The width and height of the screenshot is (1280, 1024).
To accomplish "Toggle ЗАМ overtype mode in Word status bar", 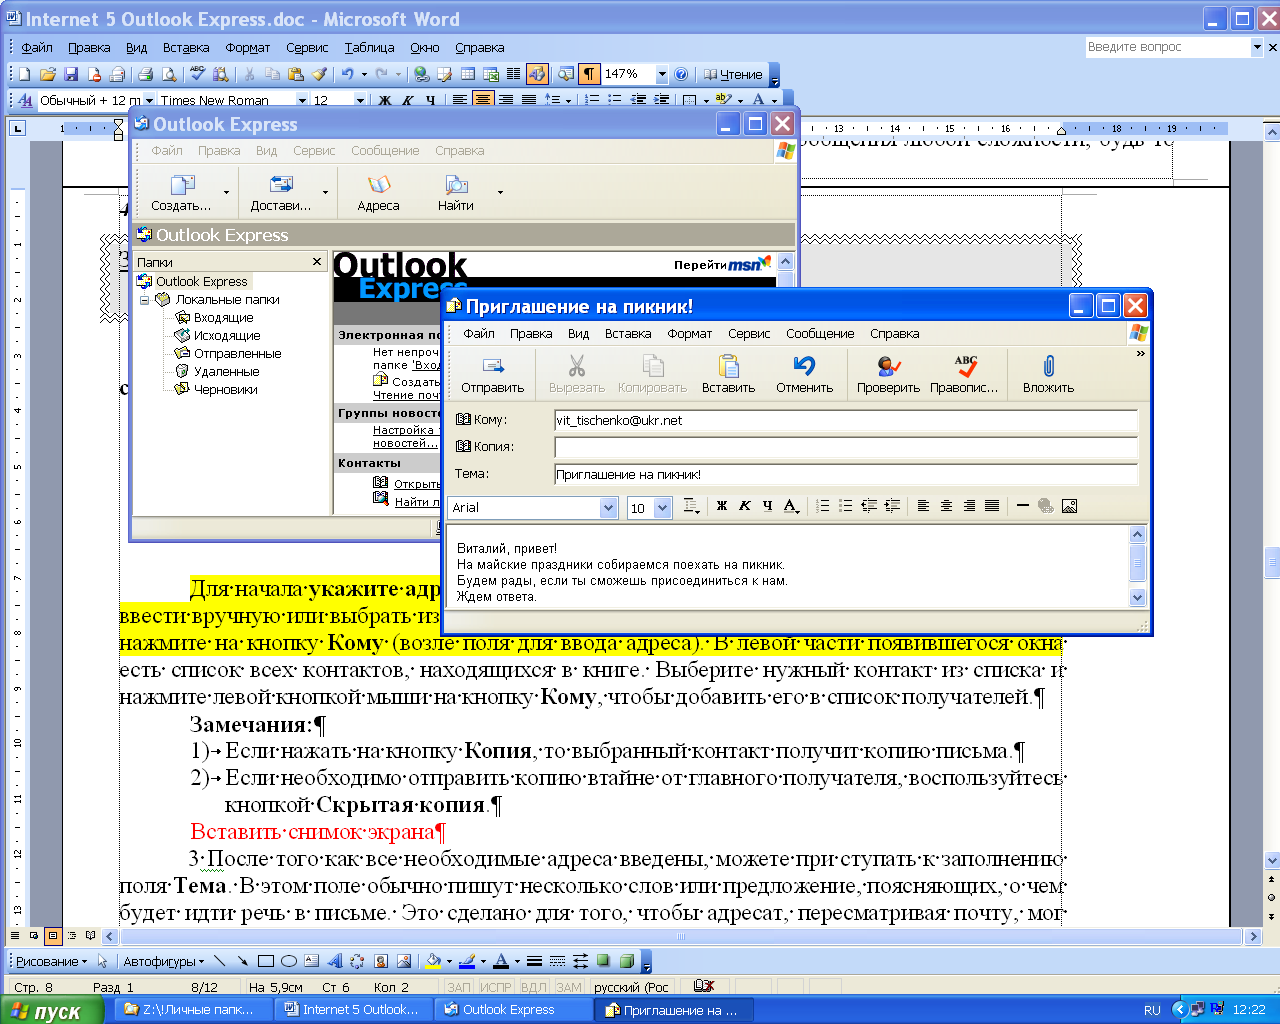I will coord(569,987).
